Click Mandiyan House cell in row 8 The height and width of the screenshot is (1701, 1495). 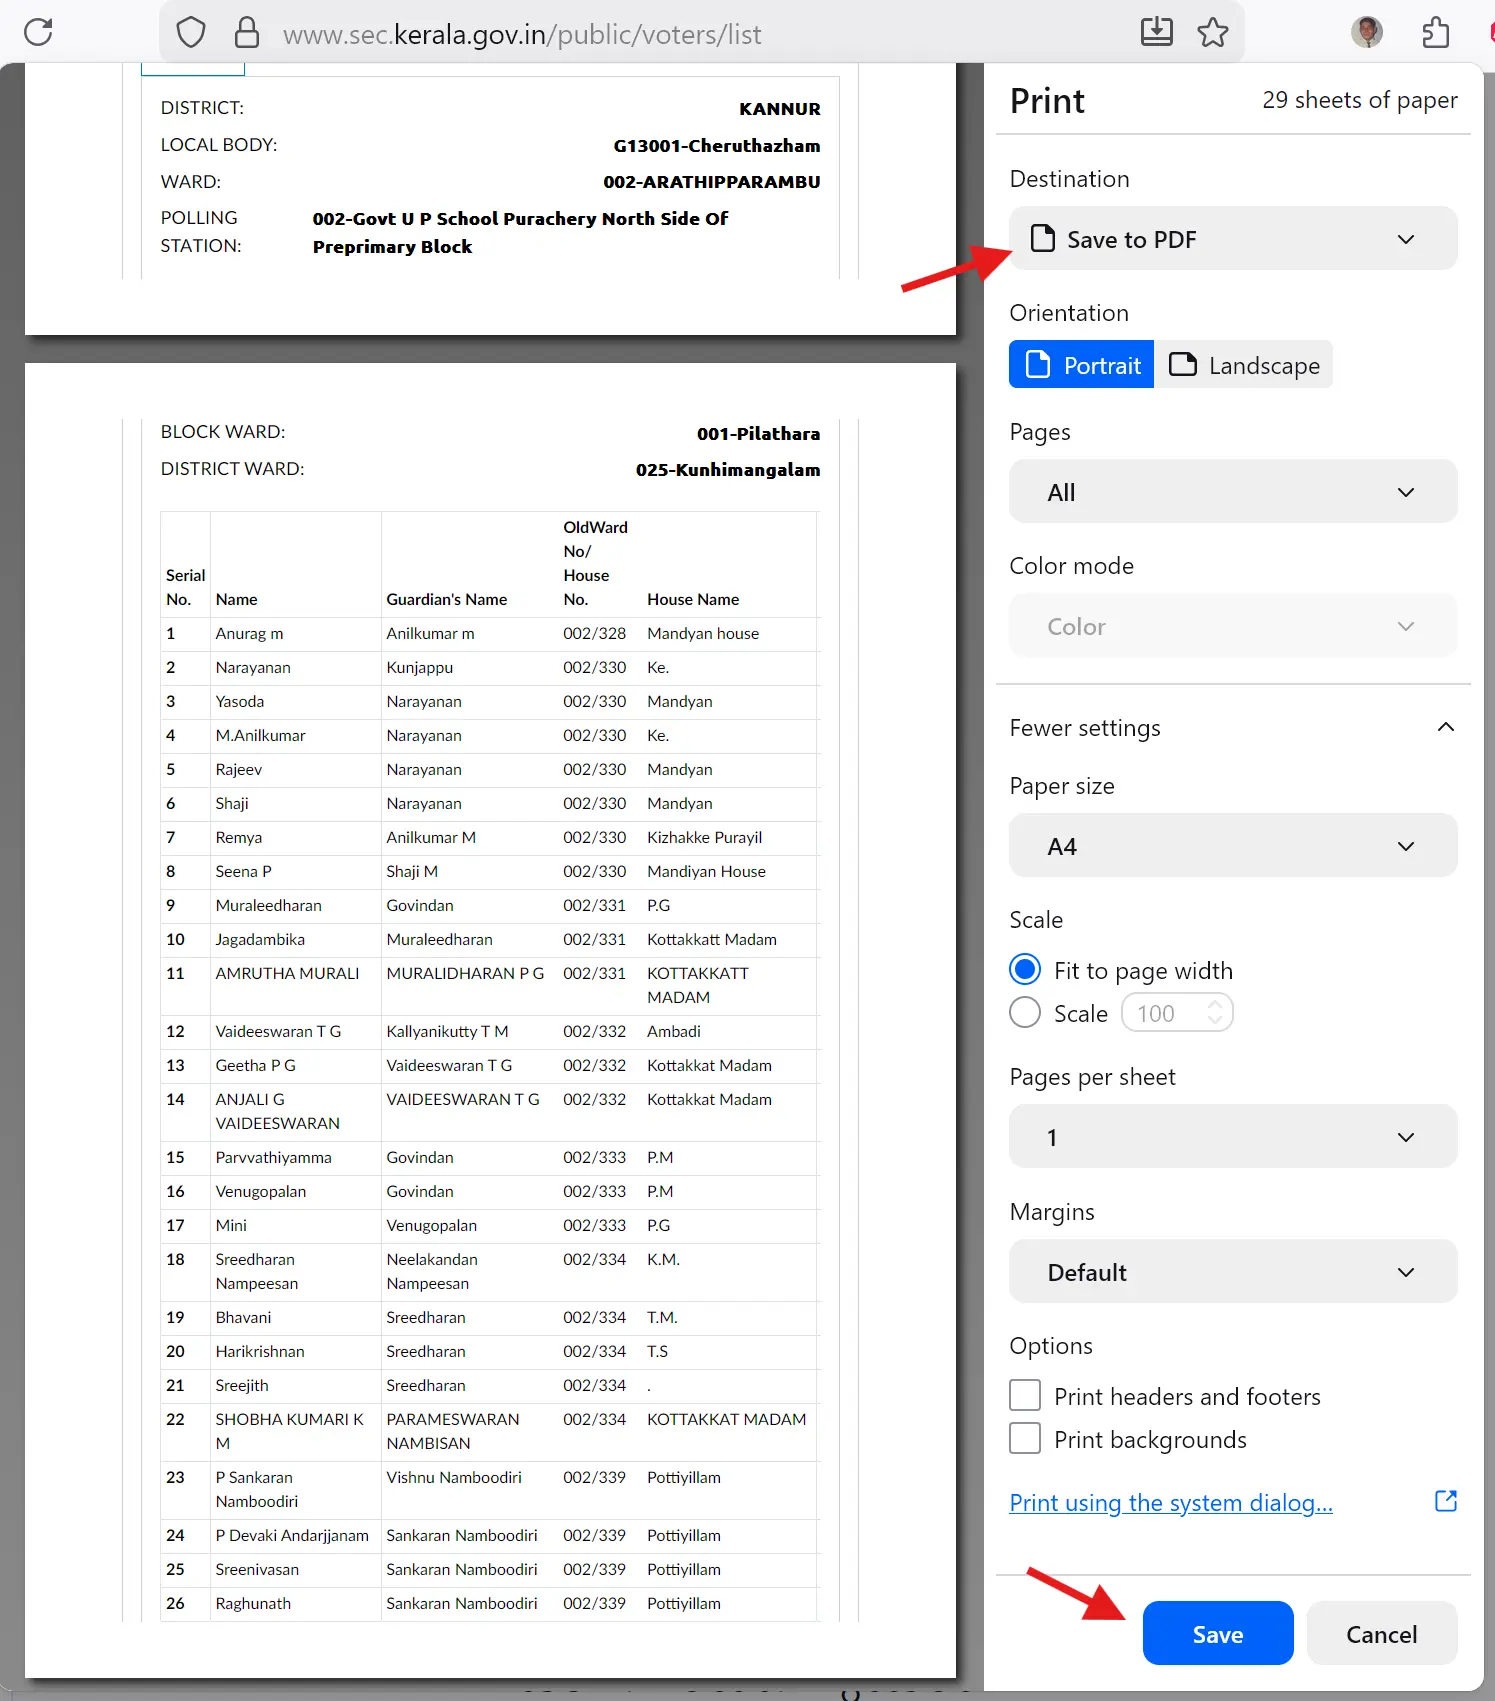point(706,871)
